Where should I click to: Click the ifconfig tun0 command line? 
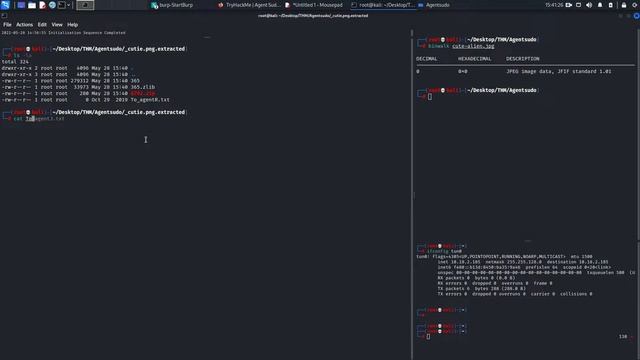[x=444, y=251]
